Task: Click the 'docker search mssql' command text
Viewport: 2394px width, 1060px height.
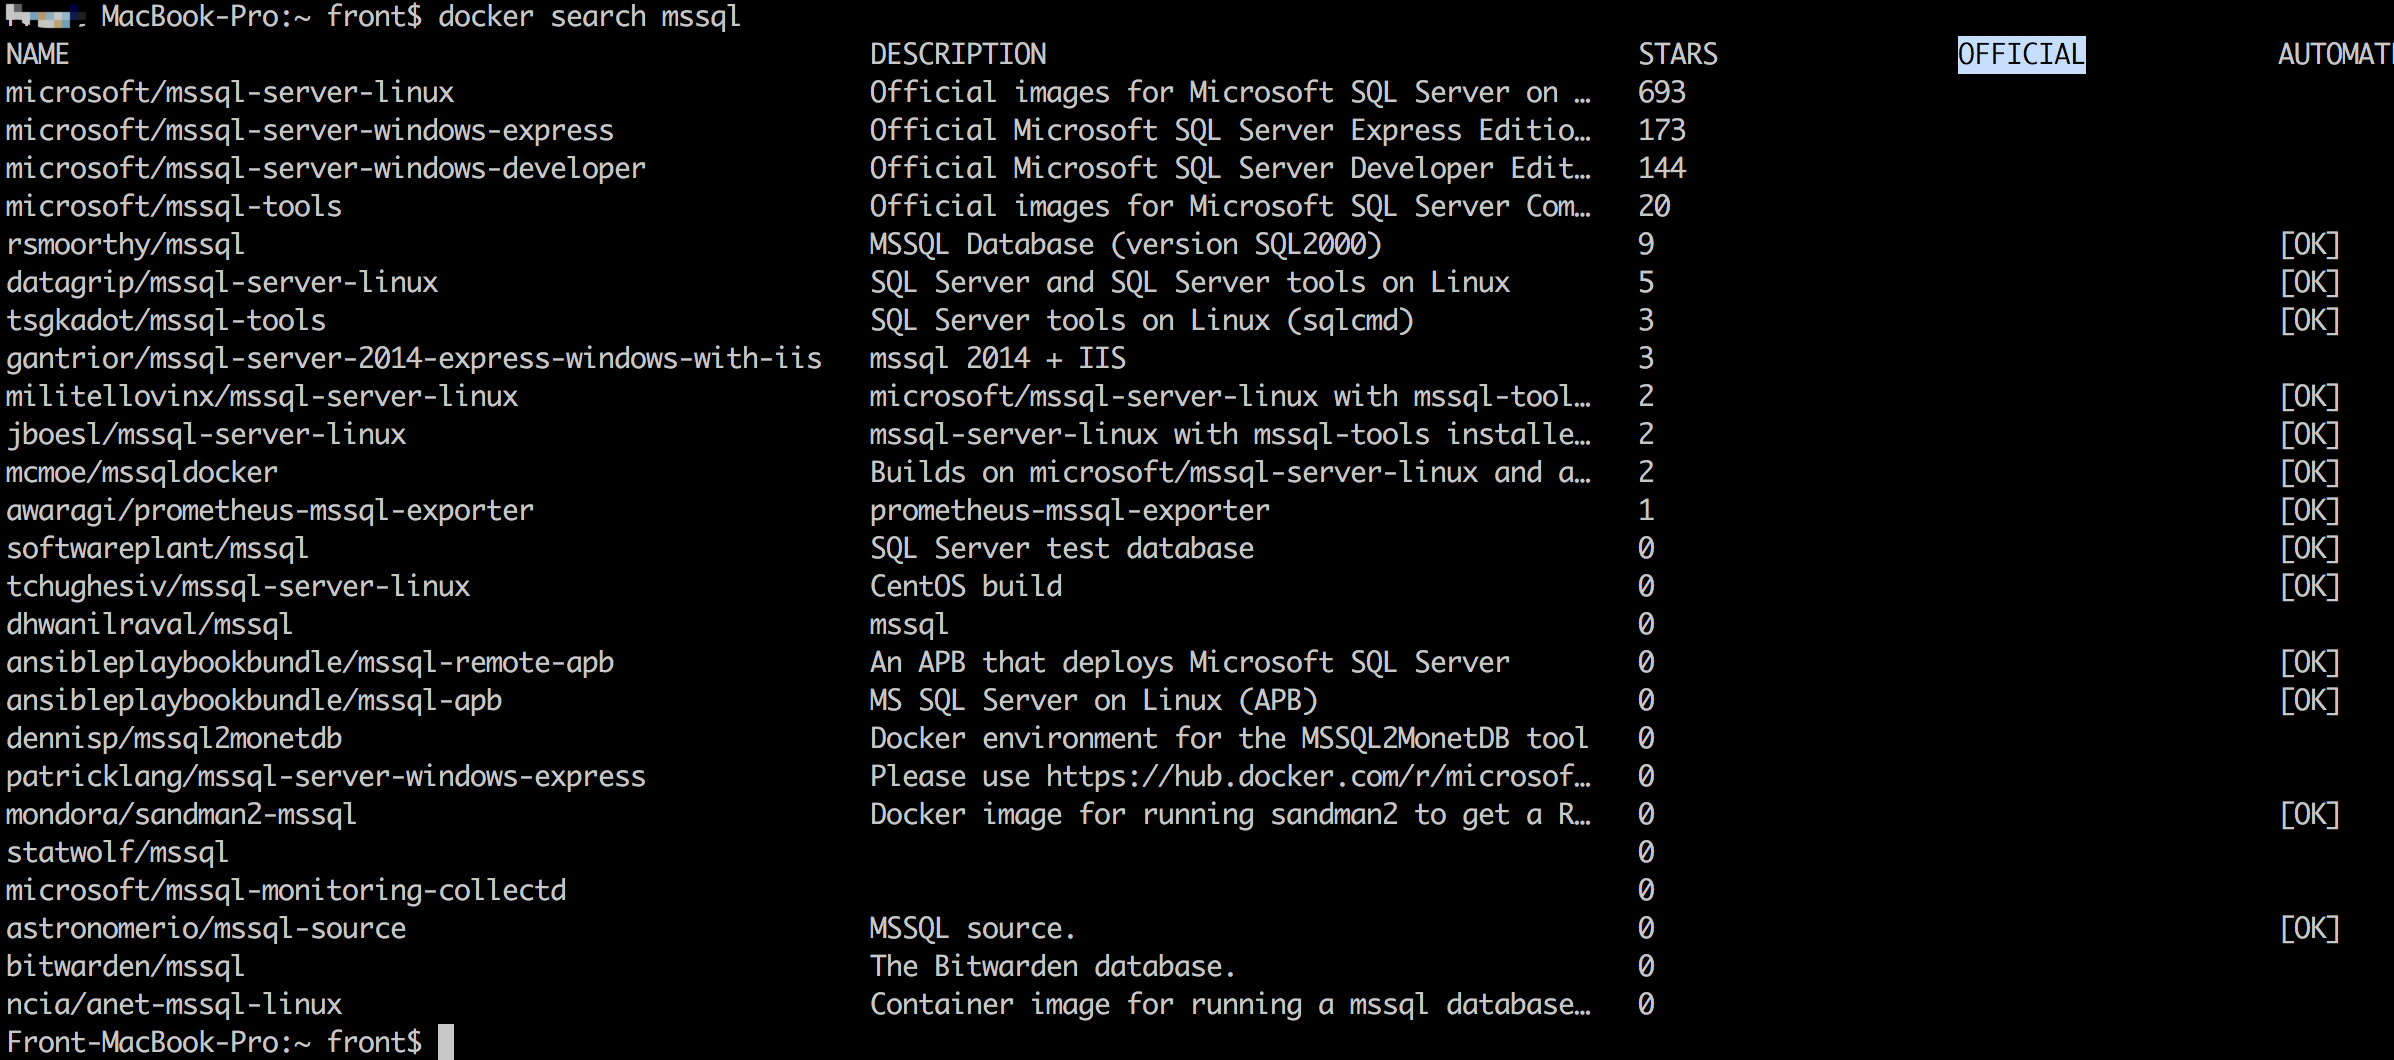Action: pos(589,17)
